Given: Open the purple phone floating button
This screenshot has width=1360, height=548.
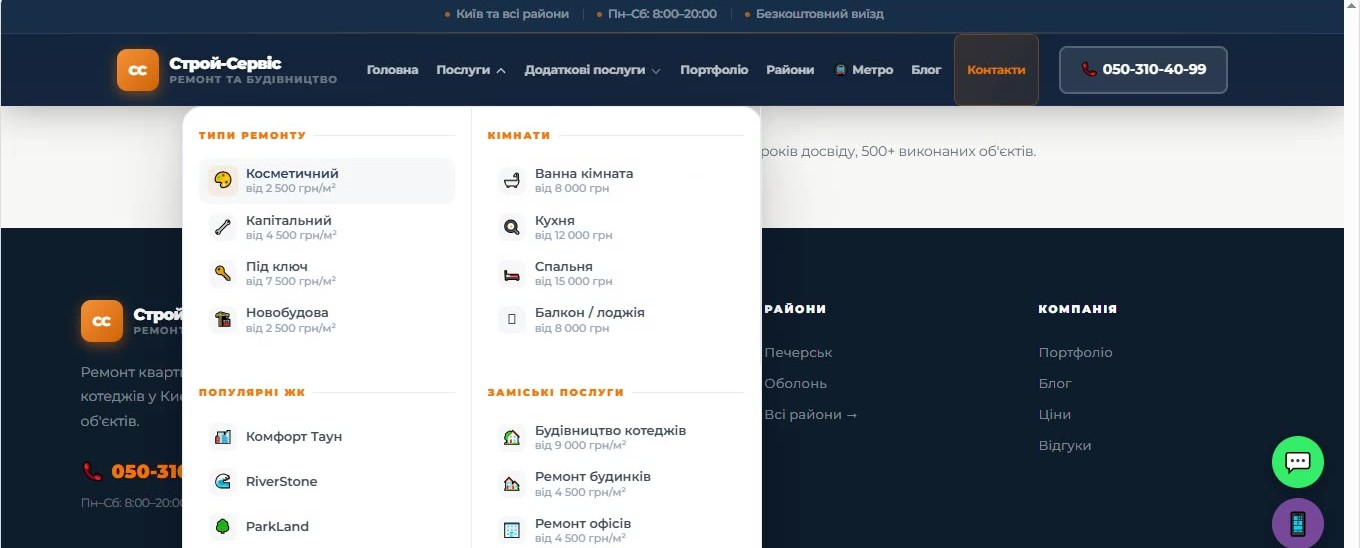Looking at the screenshot, I should [1298, 523].
